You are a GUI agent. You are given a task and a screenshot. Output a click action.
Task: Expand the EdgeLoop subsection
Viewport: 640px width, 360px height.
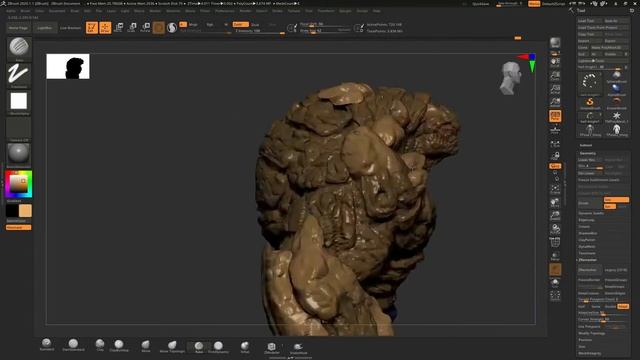(x=587, y=220)
